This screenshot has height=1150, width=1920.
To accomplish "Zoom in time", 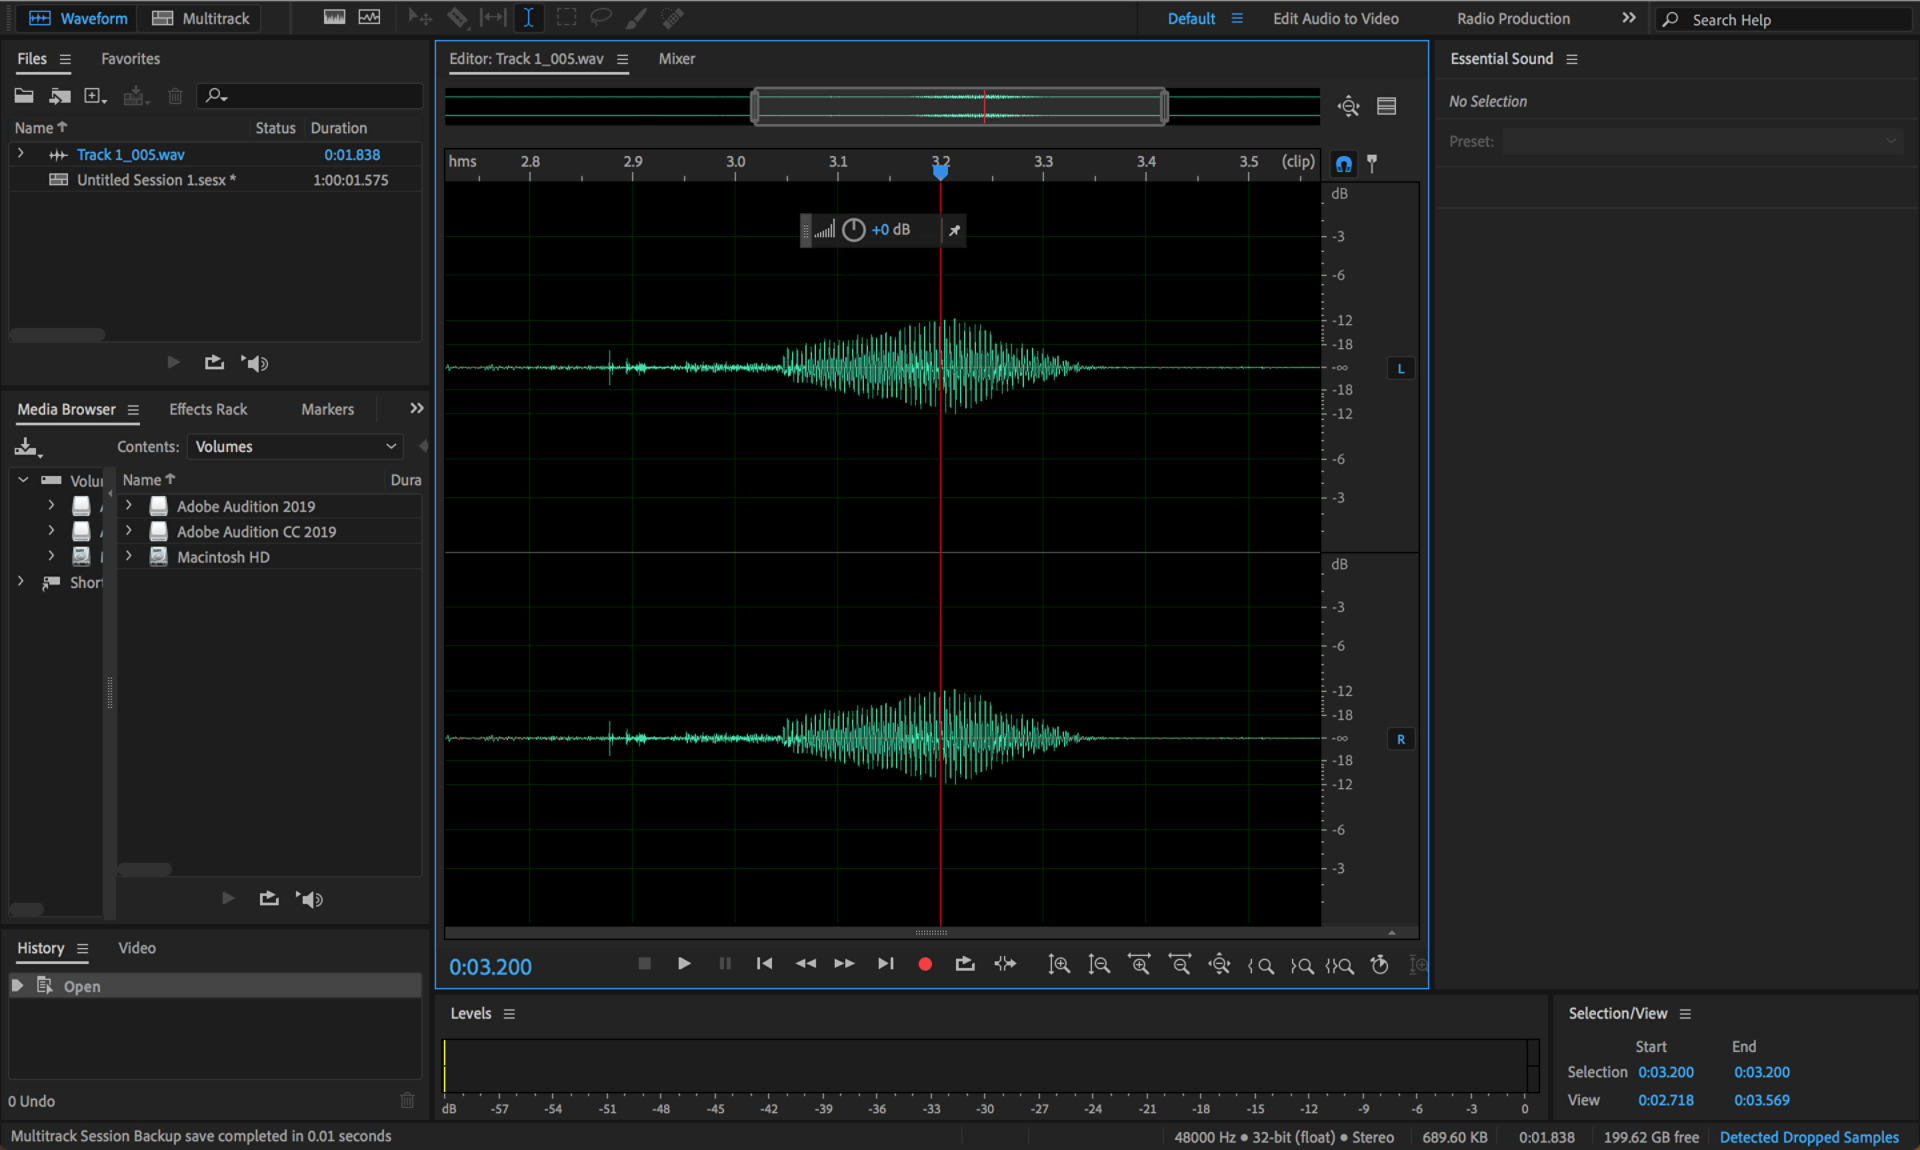I will pyautogui.click(x=1139, y=965).
